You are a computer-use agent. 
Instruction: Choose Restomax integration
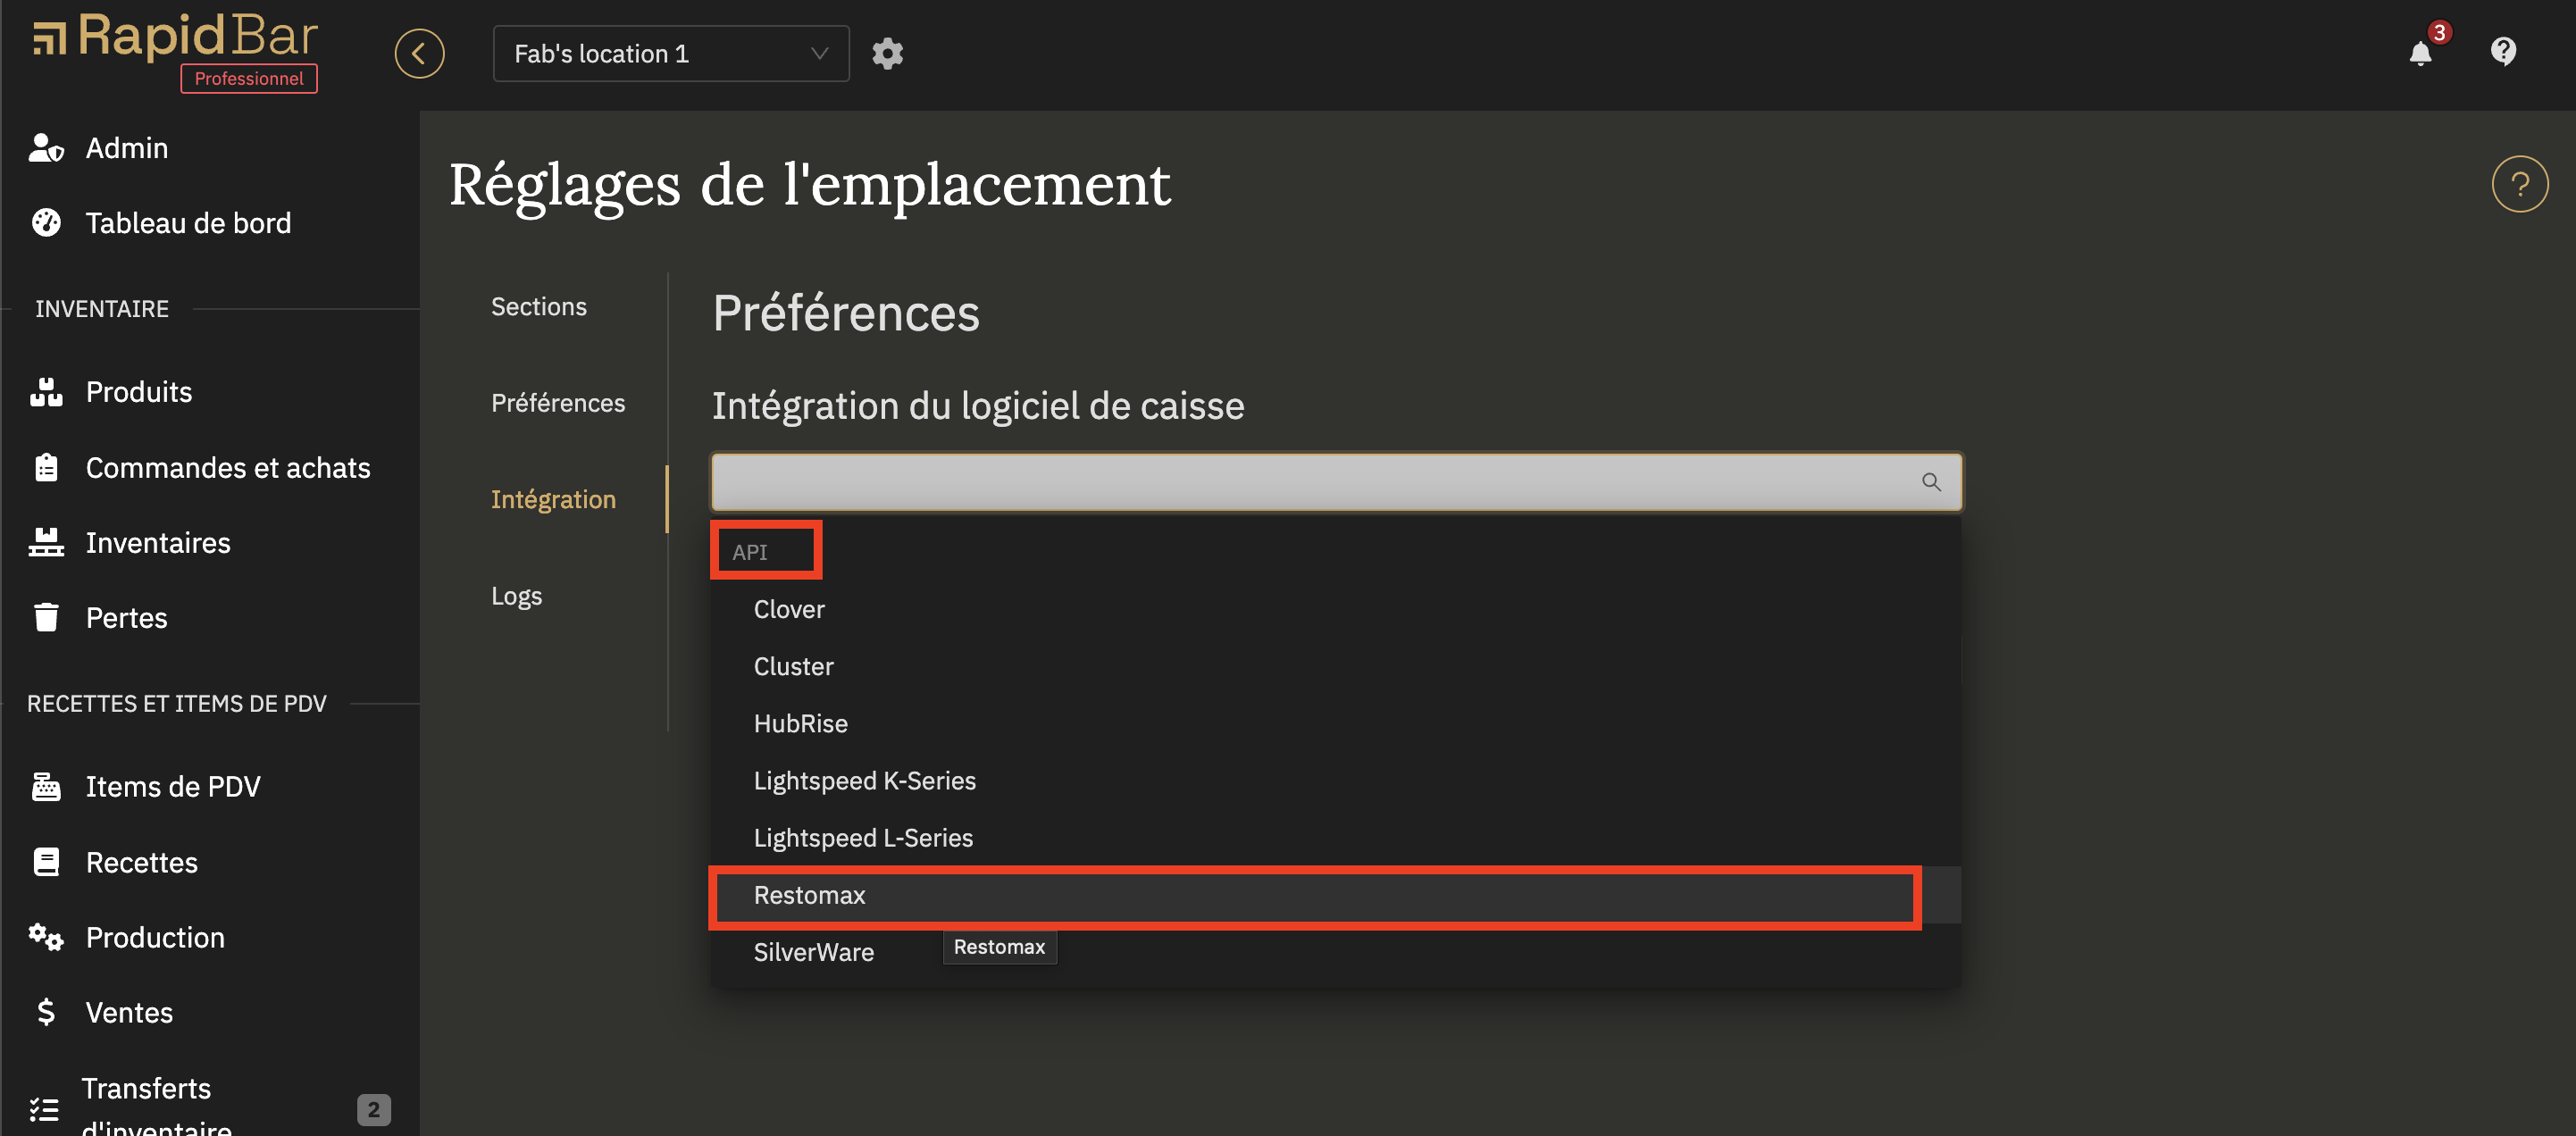(x=1336, y=895)
